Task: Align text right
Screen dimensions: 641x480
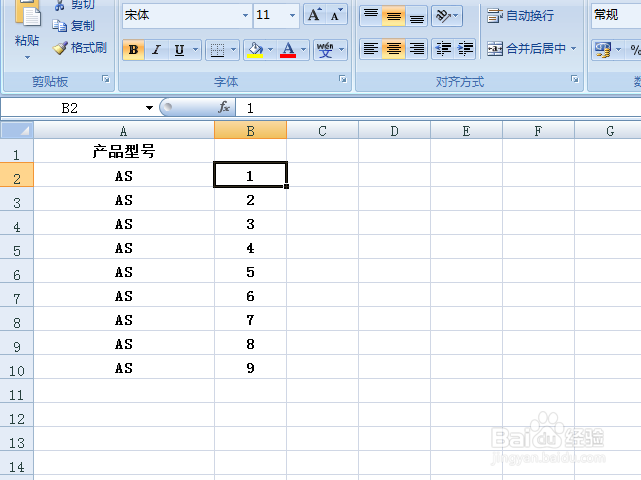Action: 416,49
